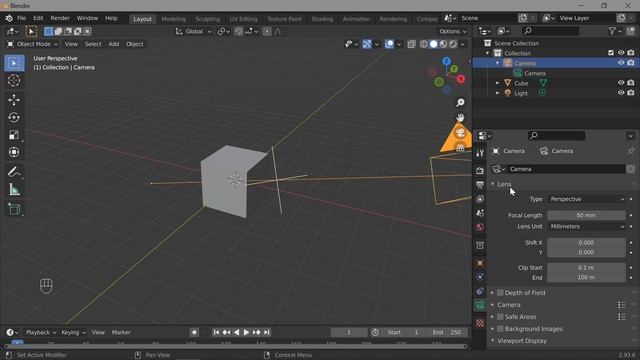
Task: Open the viewport Select menu
Action: tap(93, 44)
